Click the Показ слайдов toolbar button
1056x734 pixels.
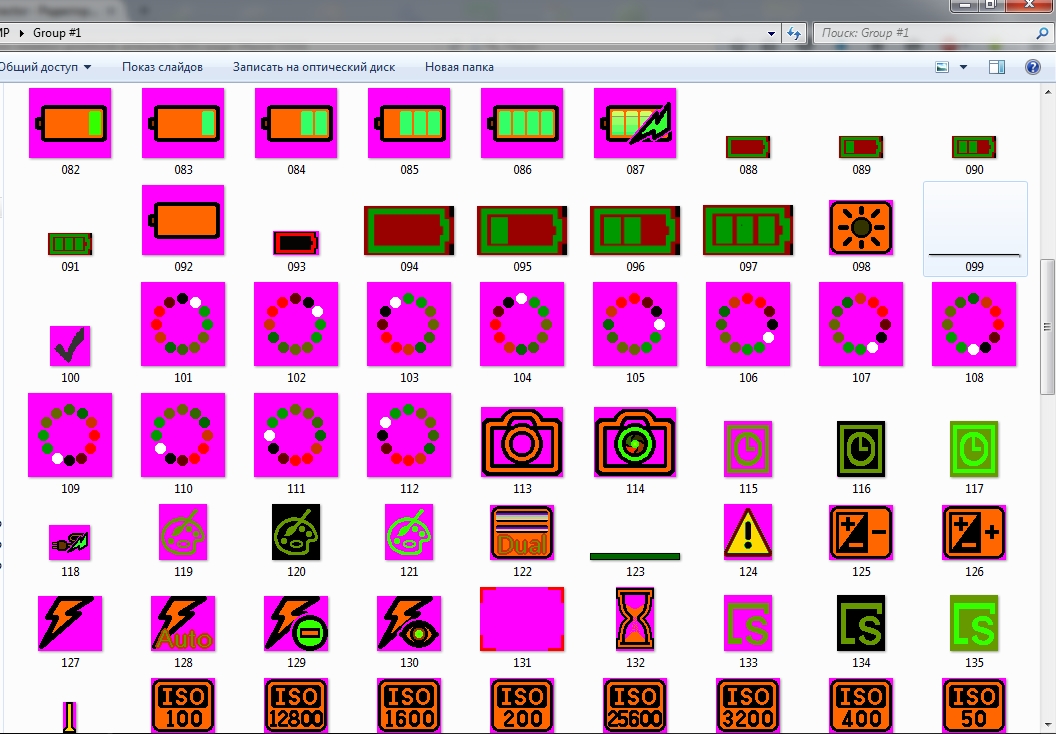(162, 67)
